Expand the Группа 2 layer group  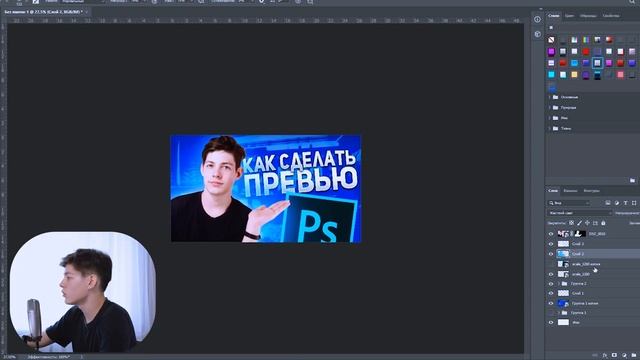point(559,284)
